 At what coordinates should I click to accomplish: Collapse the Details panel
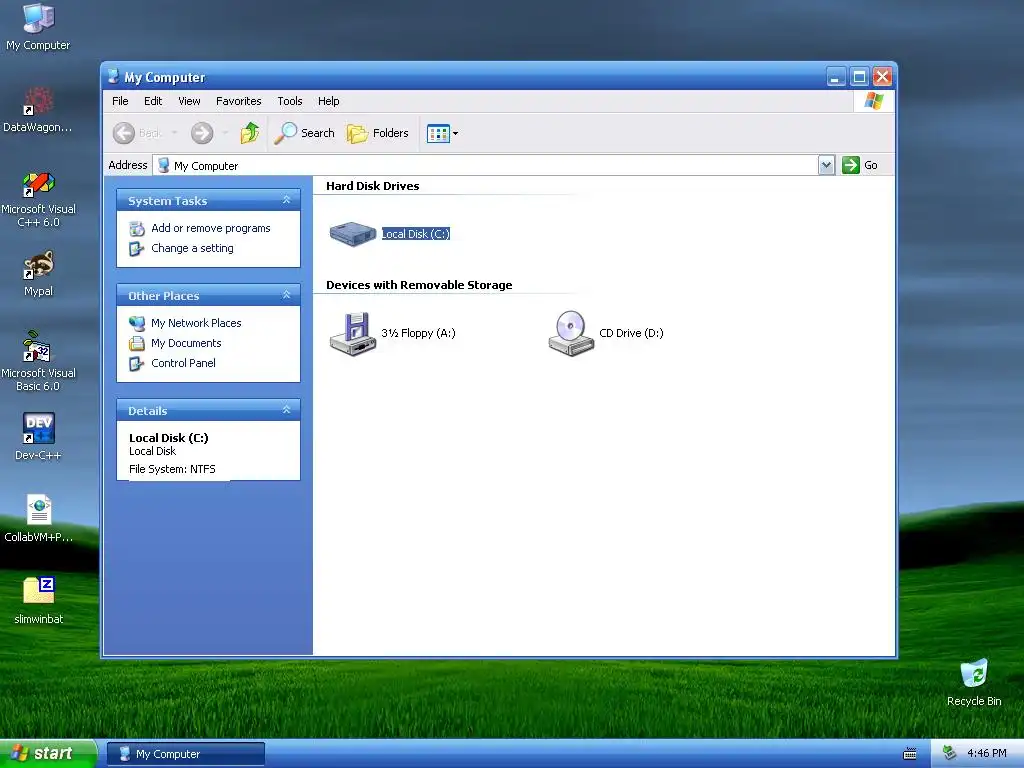tap(287, 409)
